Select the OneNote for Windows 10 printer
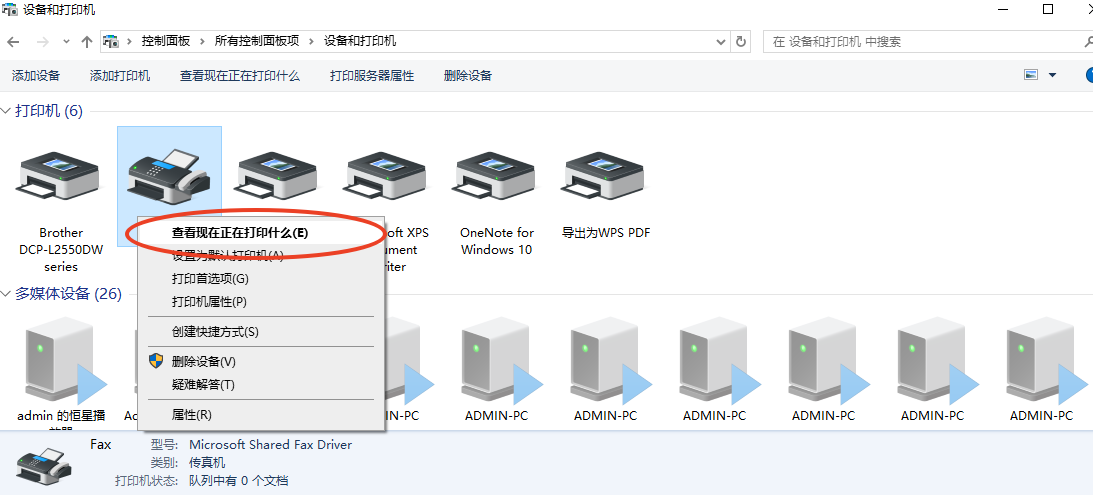This screenshot has height=495, width=1093. (496, 178)
